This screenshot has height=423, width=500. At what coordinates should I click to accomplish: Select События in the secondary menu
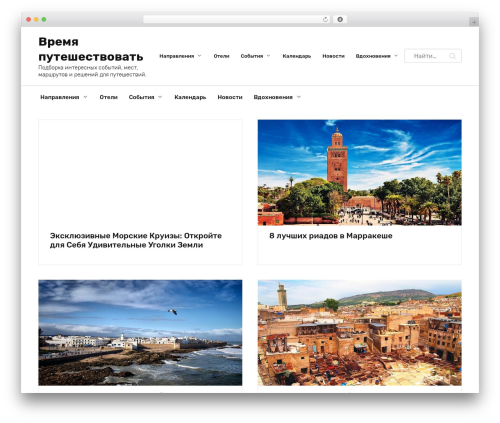141,97
